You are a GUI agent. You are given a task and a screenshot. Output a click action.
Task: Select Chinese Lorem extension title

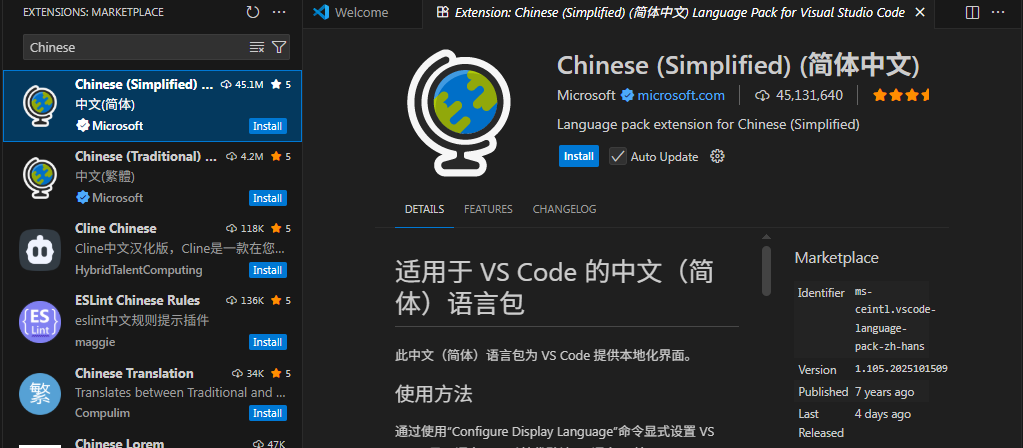coord(119,443)
